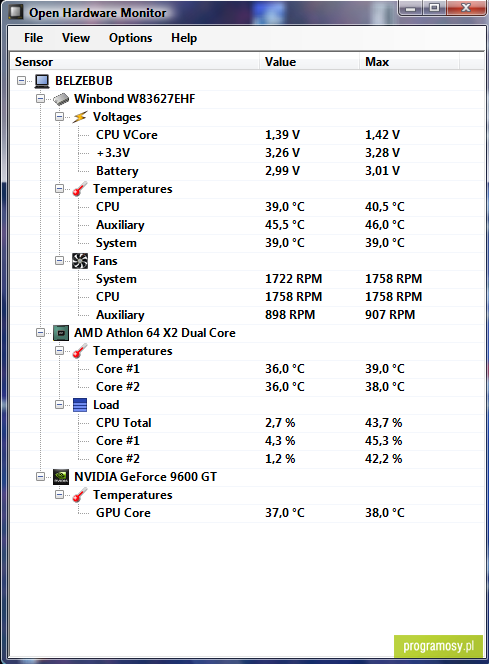
Task: Maximize the Open Hardware Monitor window
Action: click(434, 8)
